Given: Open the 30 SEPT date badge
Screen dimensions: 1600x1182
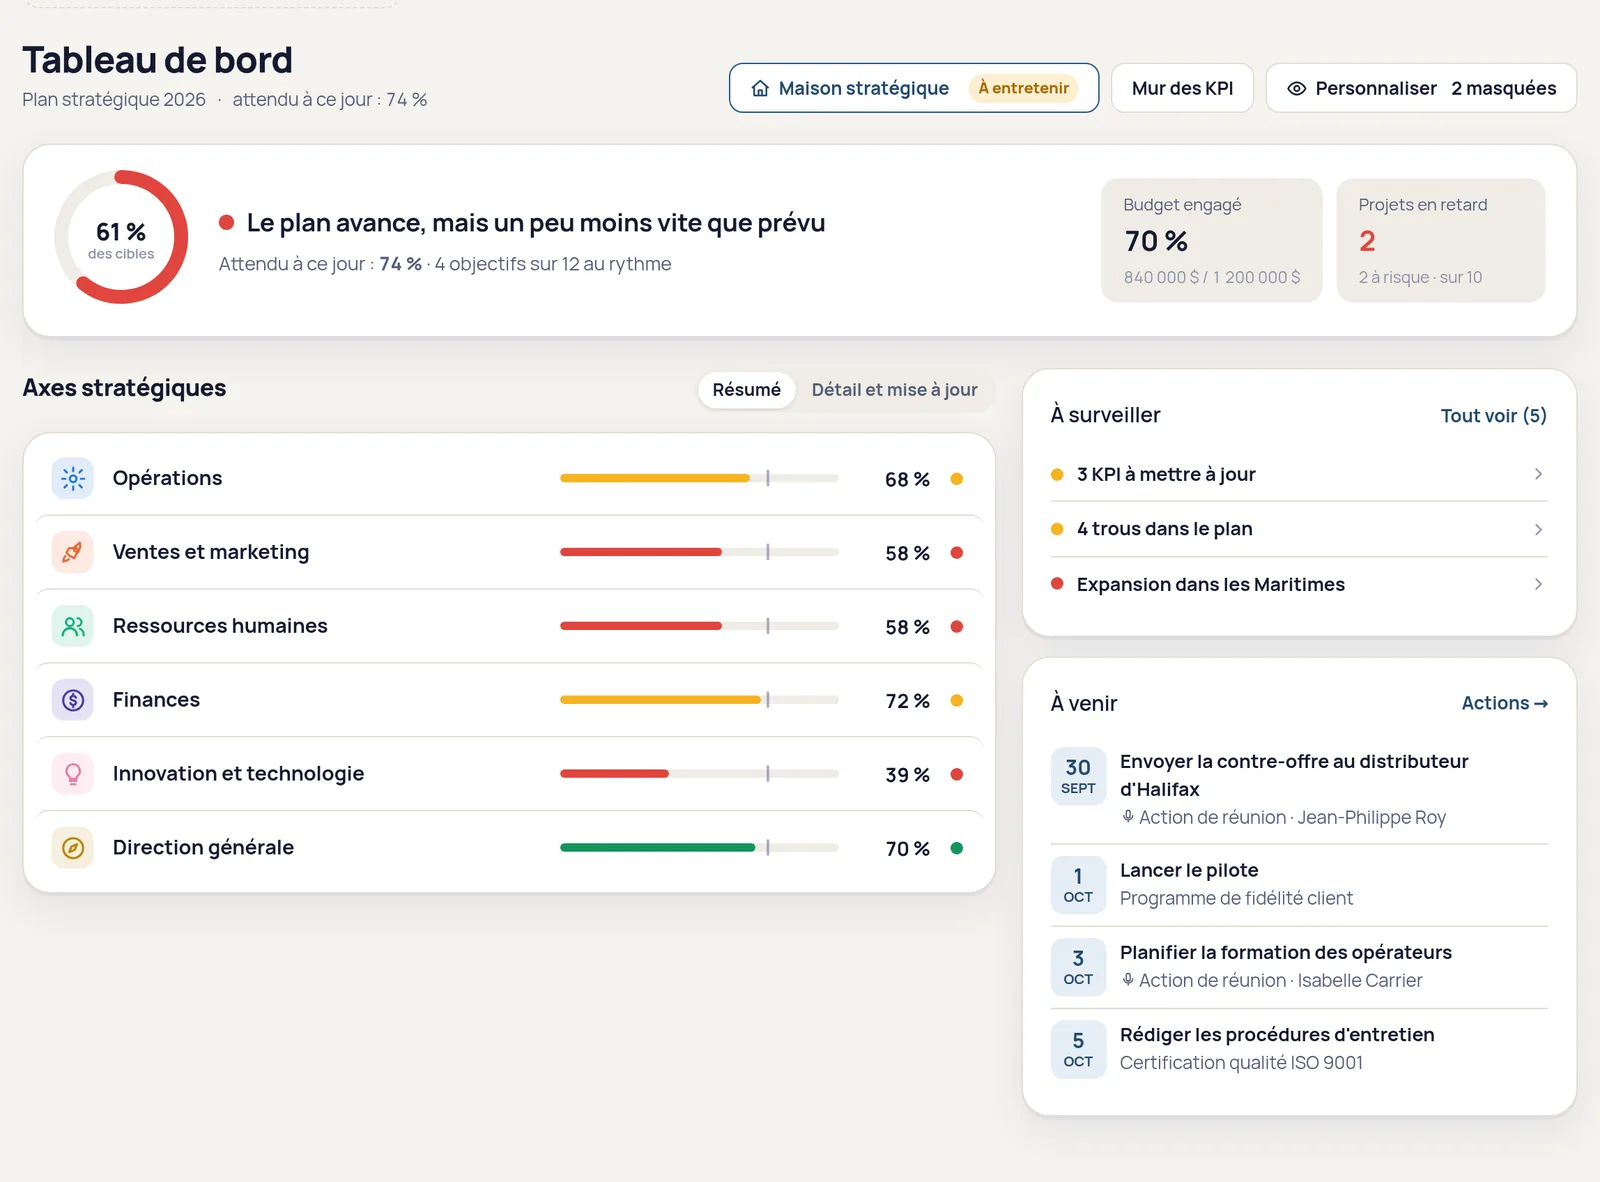Looking at the screenshot, I should coord(1078,776).
